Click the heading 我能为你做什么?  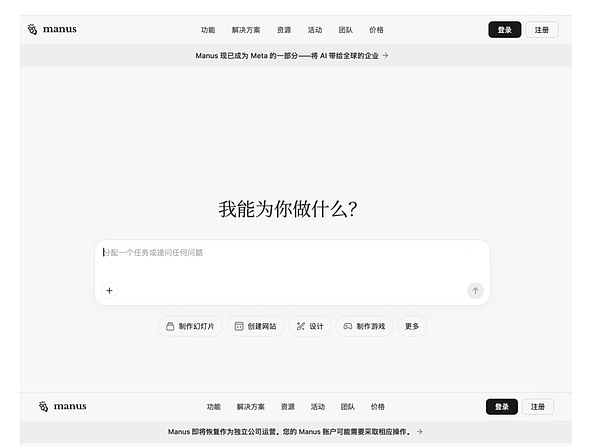point(288,209)
